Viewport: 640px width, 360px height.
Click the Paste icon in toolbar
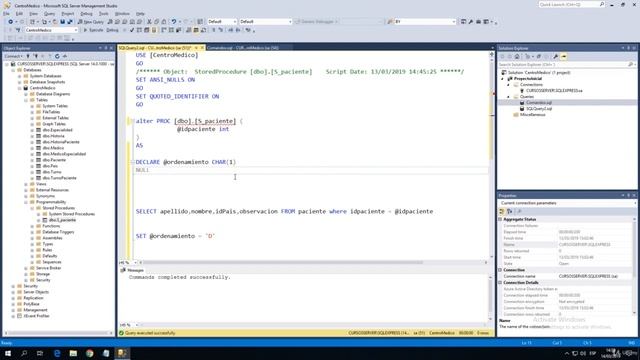pos(164,22)
